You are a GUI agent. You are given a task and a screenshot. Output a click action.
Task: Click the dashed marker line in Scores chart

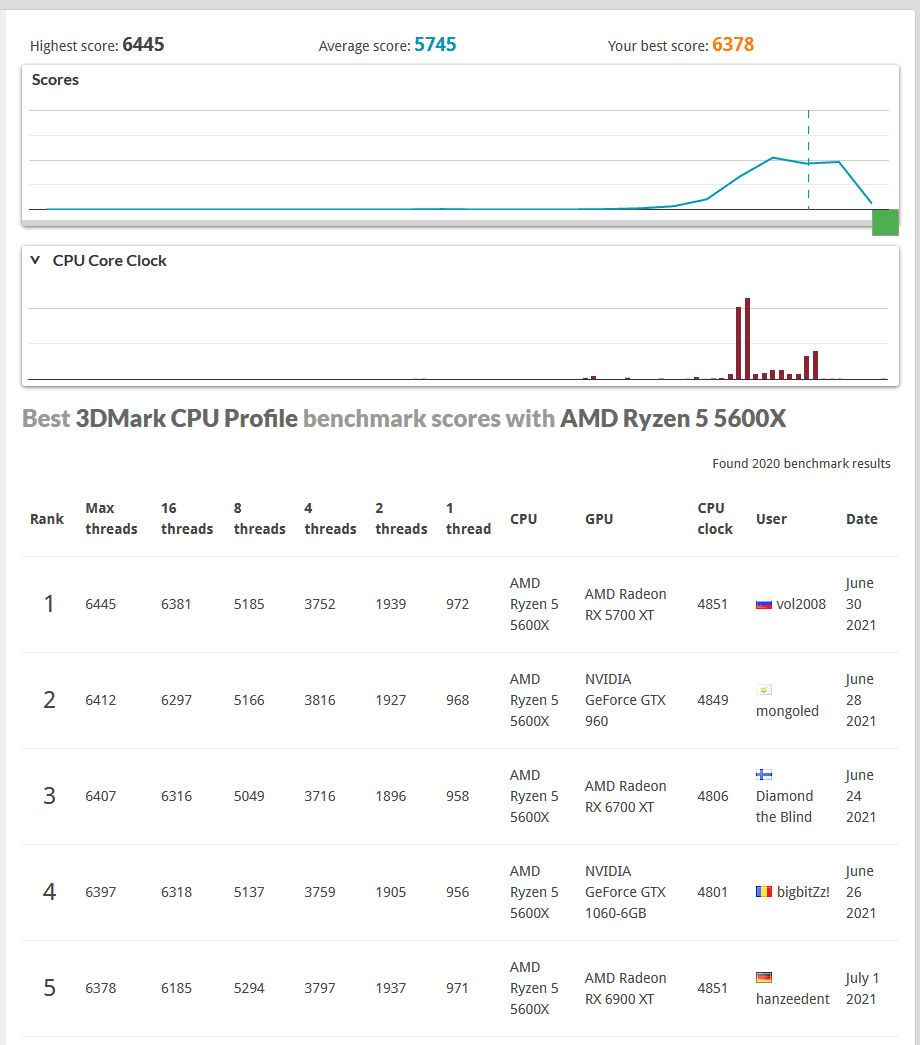pyautogui.click(x=809, y=160)
